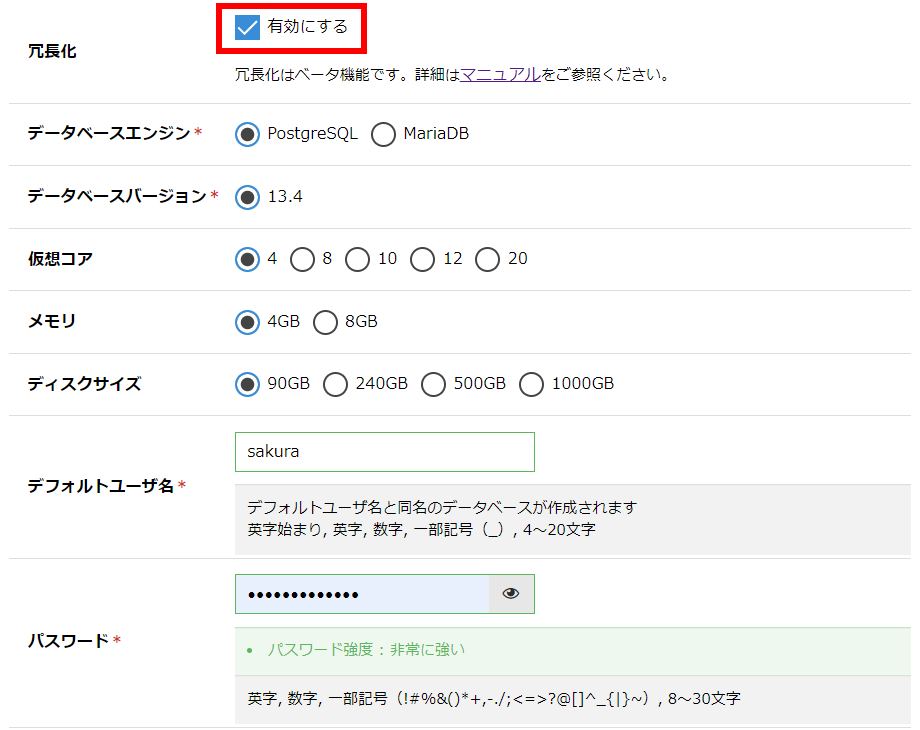Select 500GB disk size
920x730 pixels.
point(433,384)
